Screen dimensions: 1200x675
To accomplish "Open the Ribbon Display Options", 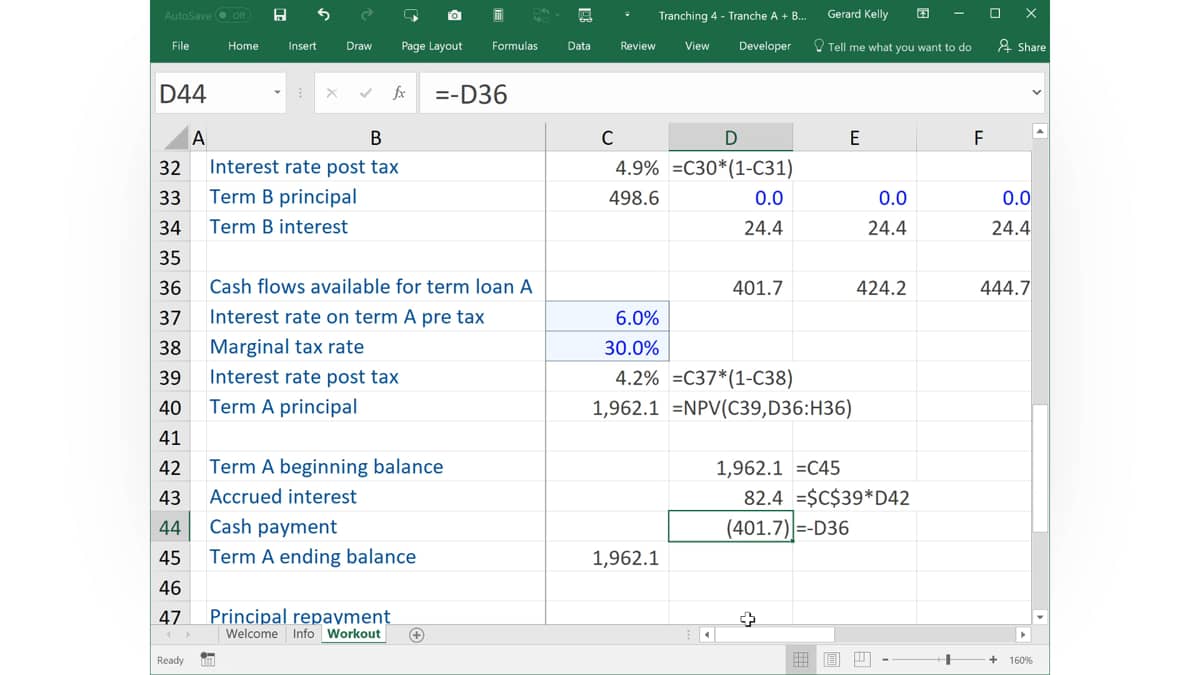I will coord(923,14).
